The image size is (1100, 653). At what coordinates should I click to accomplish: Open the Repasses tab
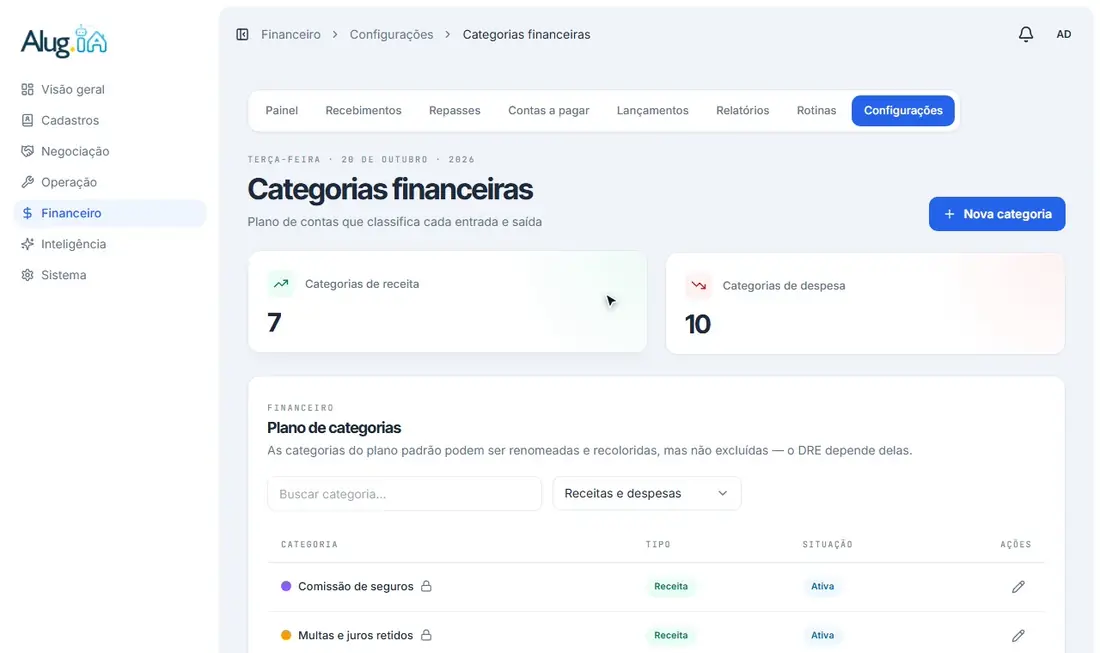[x=455, y=110]
